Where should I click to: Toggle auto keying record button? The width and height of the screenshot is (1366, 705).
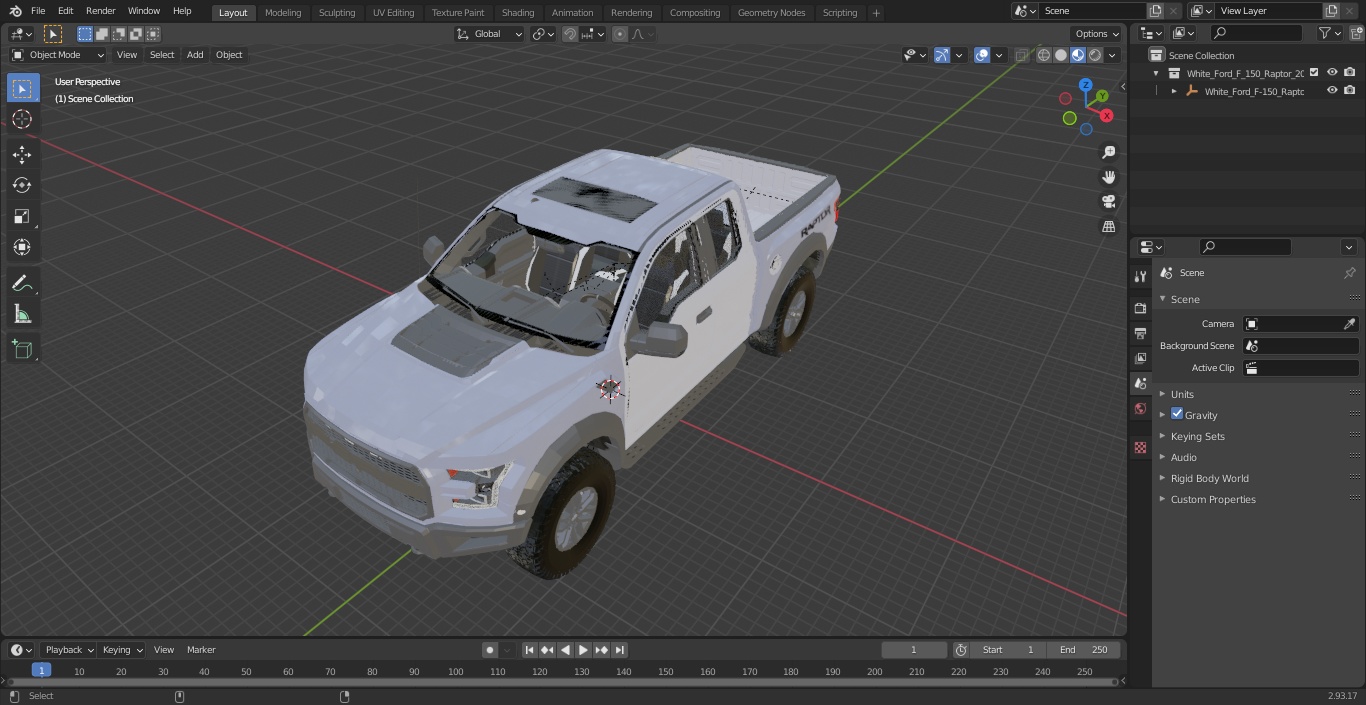[490, 650]
